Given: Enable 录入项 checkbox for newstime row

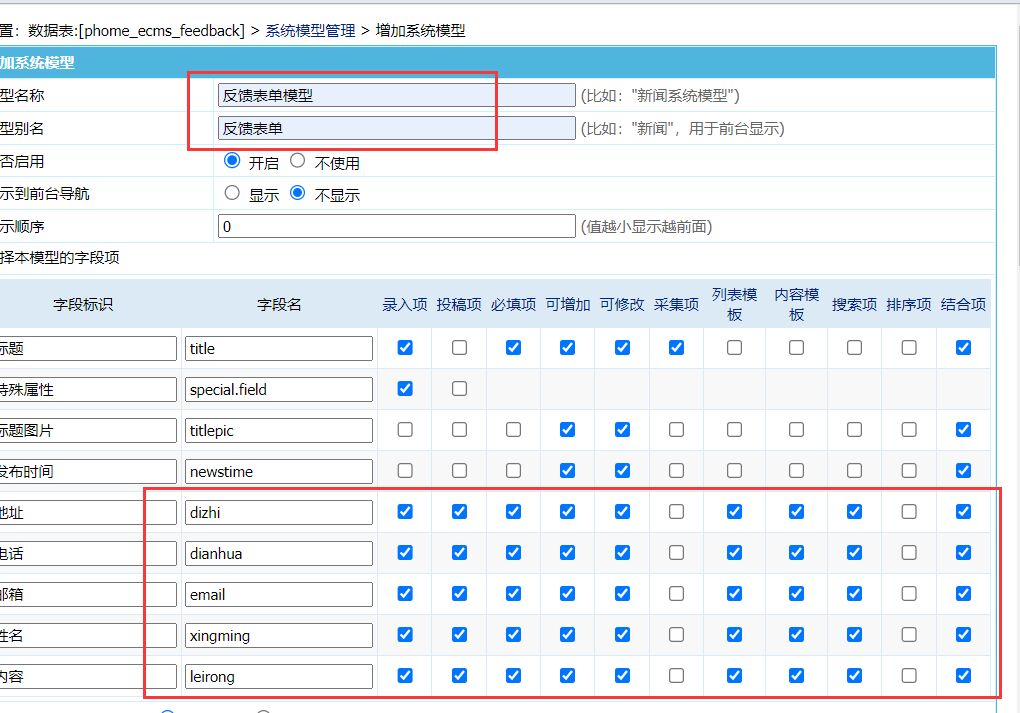Looking at the screenshot, I should click(x=405, y=471).
